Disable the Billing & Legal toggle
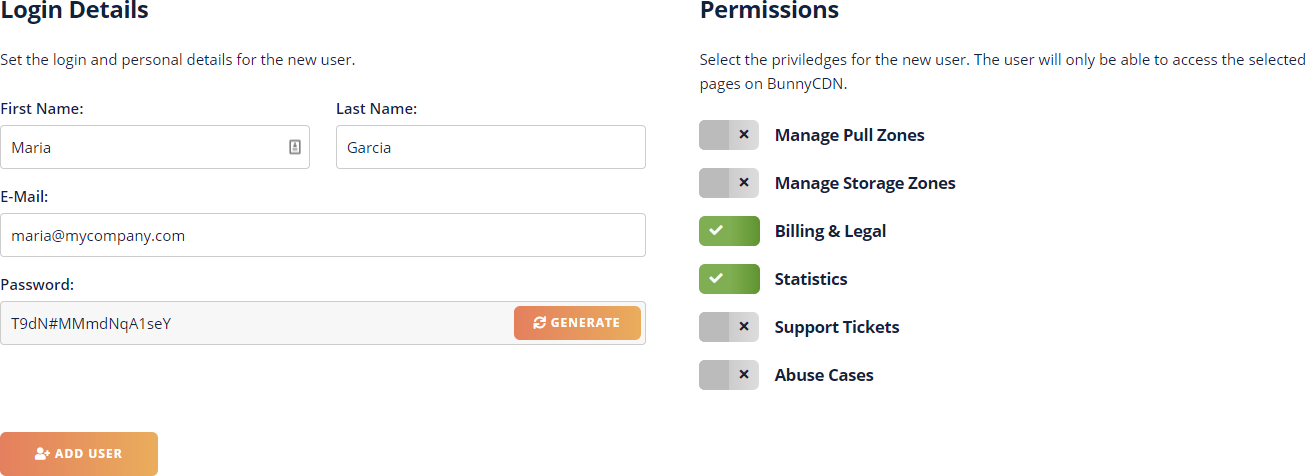Image resolution: width=1305 pixels, height=476 pixels. (x=729, y=231)
